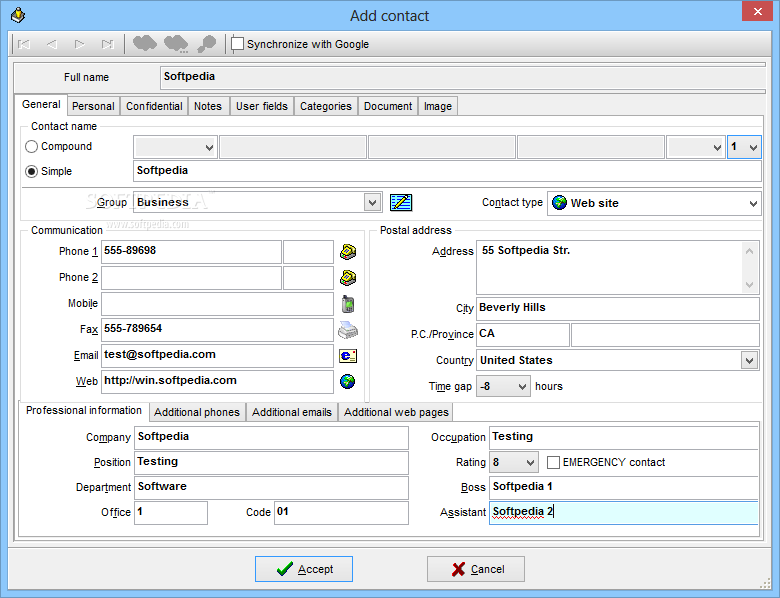780x598 pixels.
Task: Click the City field with Beverly Hills
Action: point(618,308)
